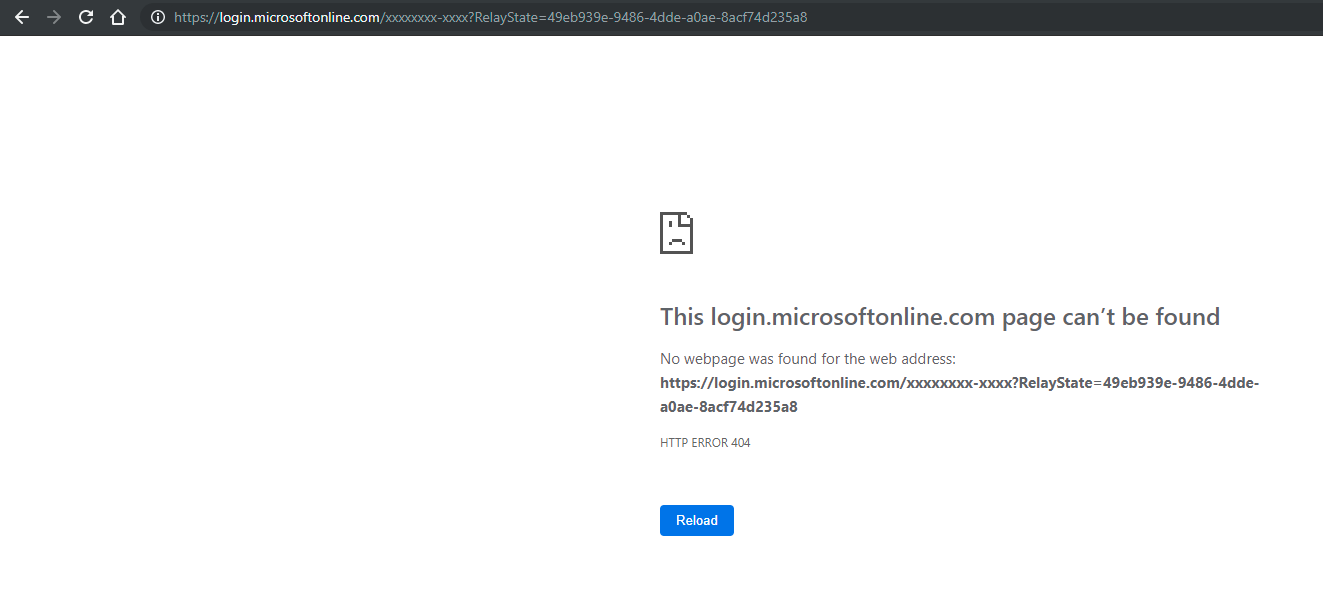This screenshot has height=604, width=1323.
Task: Click the blue Reload button
Action: 697,520
